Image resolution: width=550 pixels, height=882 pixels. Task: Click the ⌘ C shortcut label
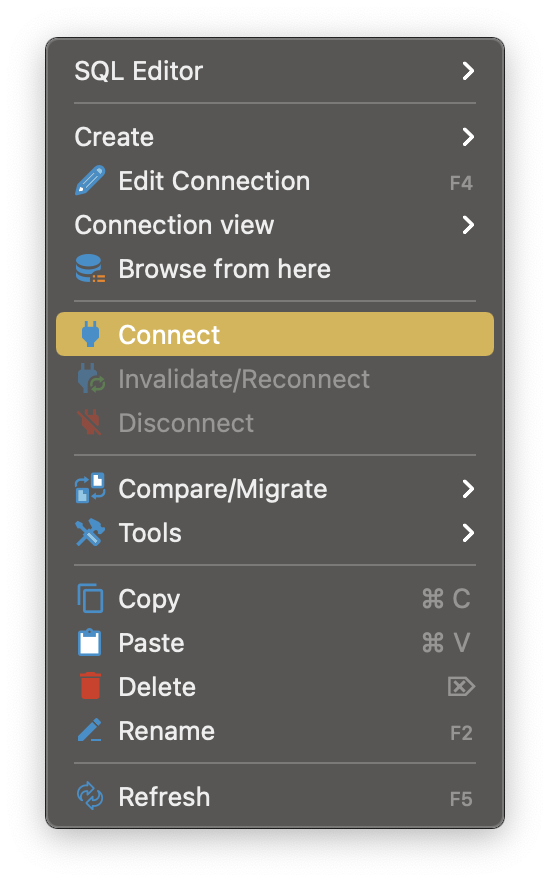click(x=446, y=598)
